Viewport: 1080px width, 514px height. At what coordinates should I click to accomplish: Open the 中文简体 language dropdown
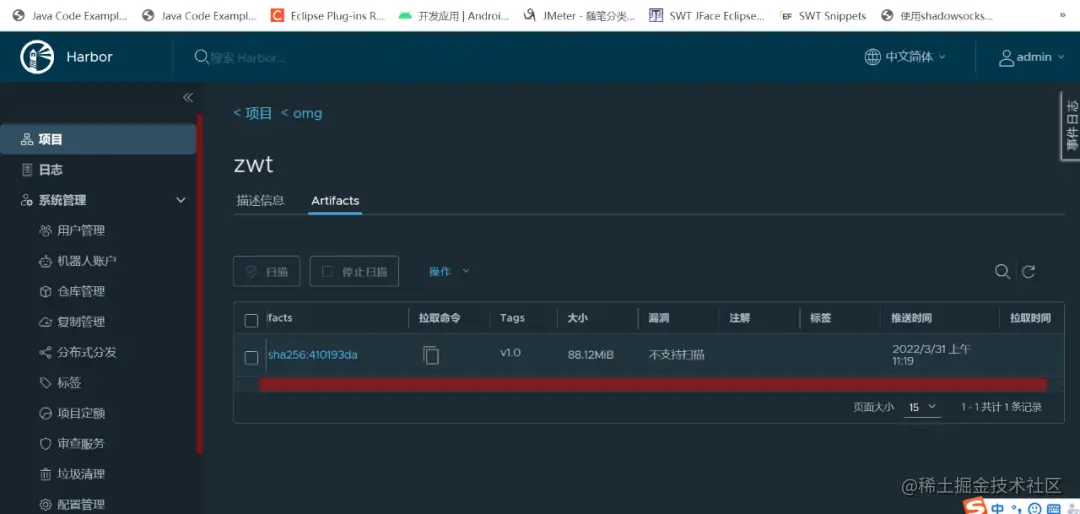pos(906,56)
